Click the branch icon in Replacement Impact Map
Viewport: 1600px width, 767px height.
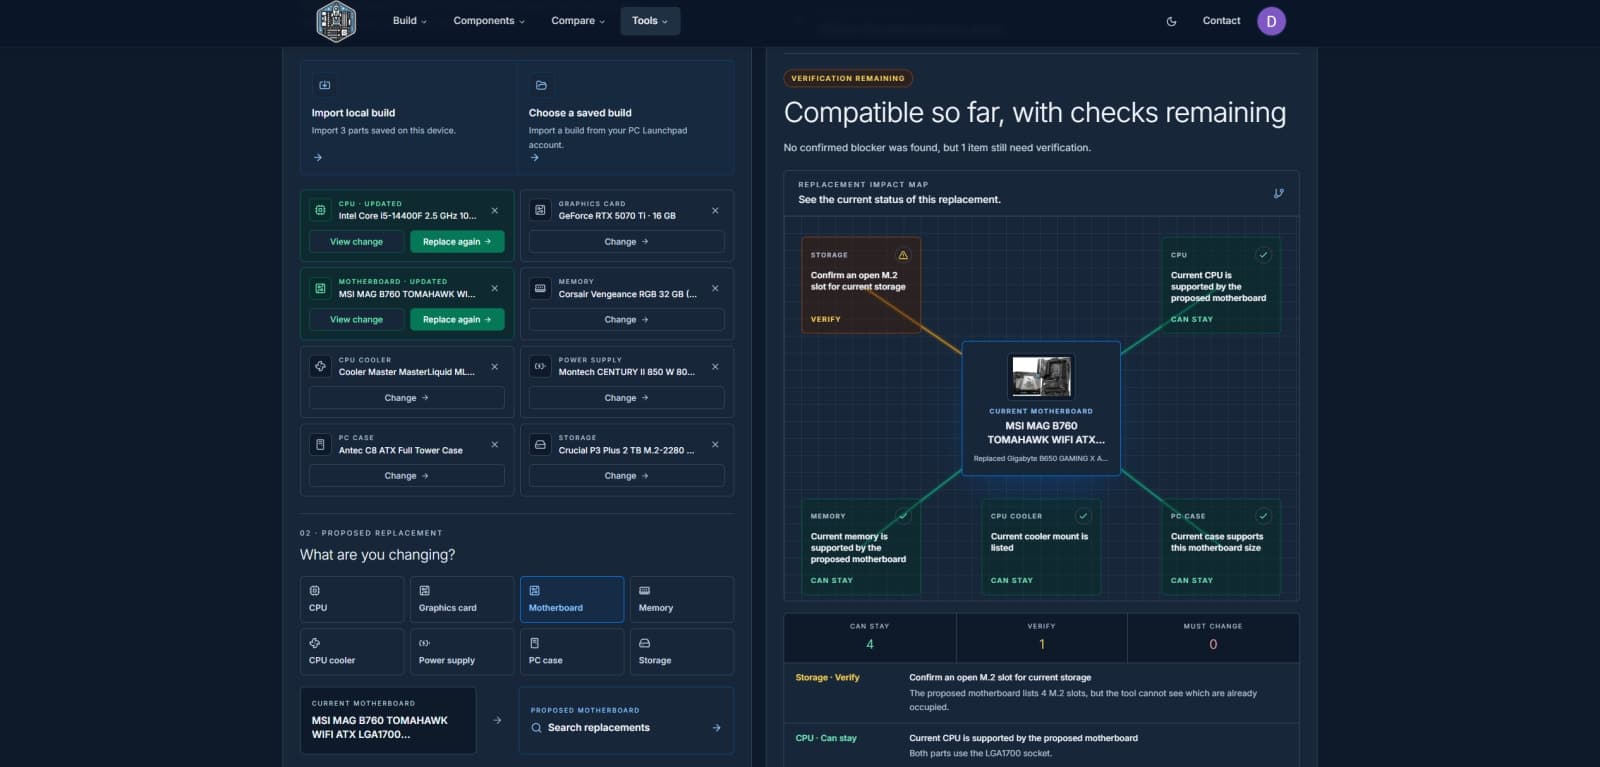pos(1279,193)
